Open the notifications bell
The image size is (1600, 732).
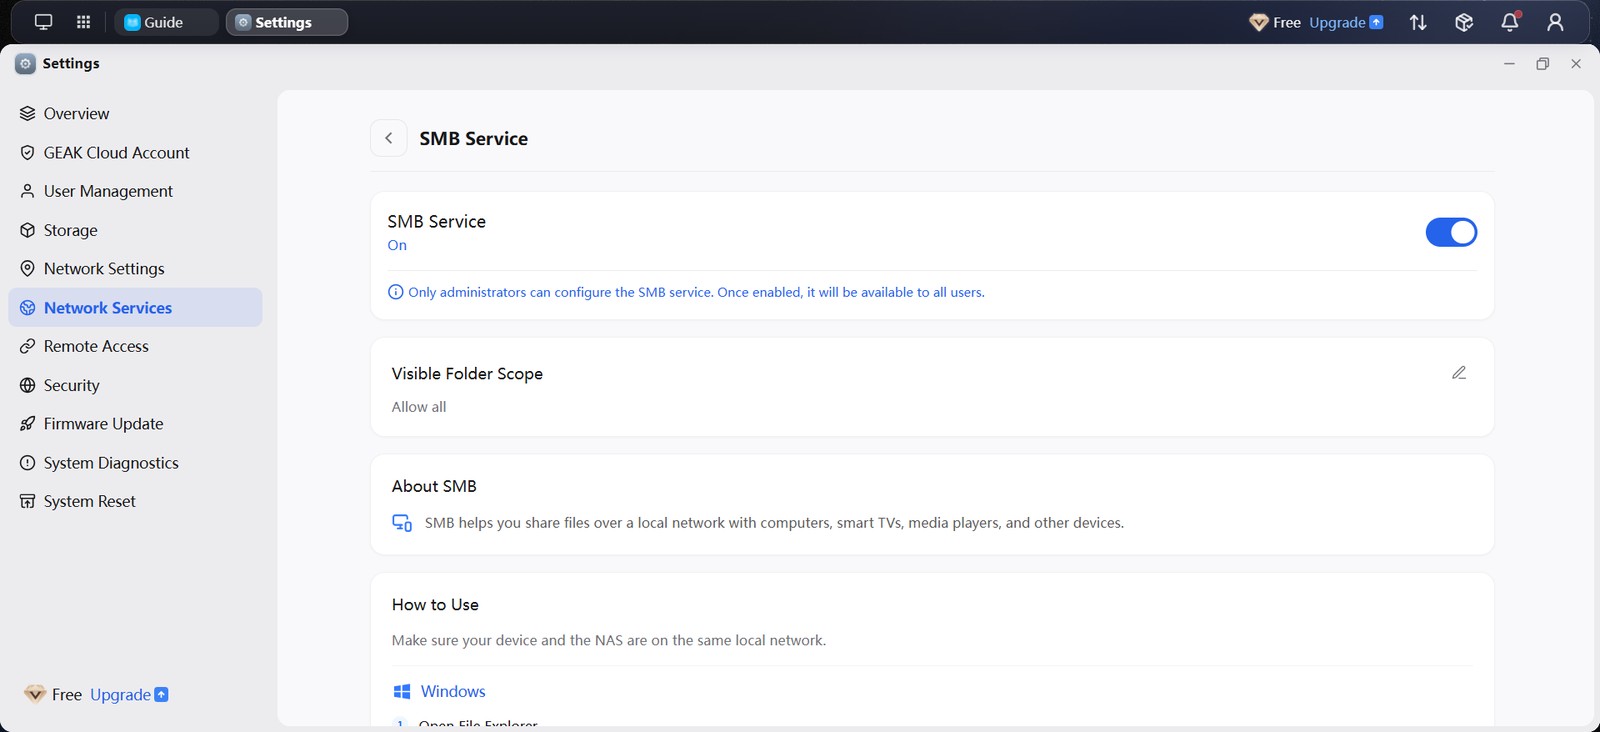tap(1510, 22)
